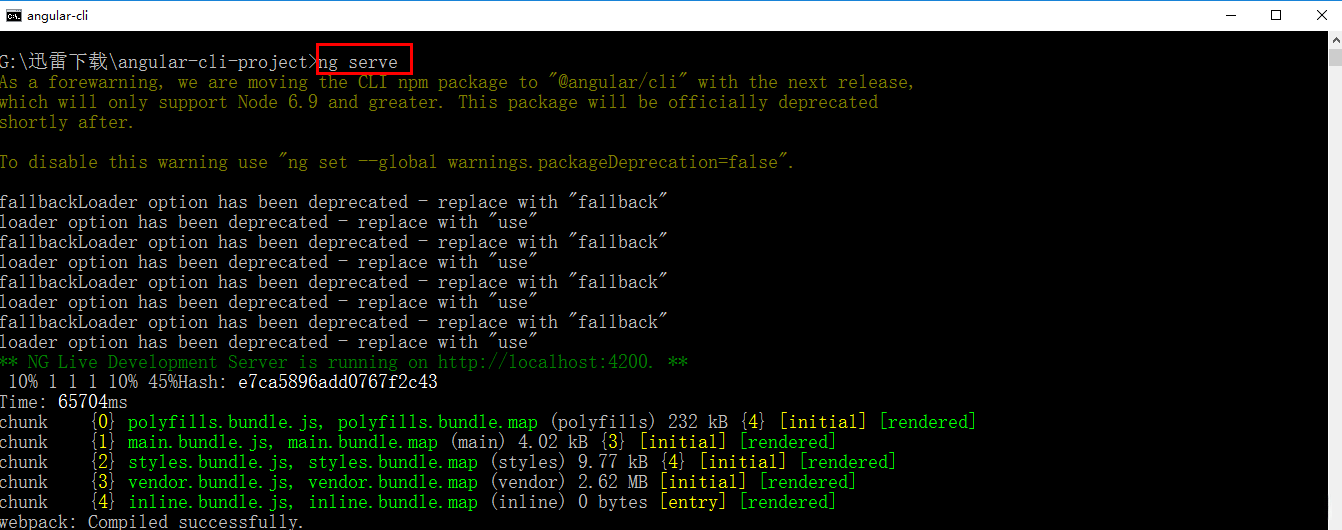Click the [entry] tag on inline chunk
Screen dimensions: 1342x530
[693, 502]
